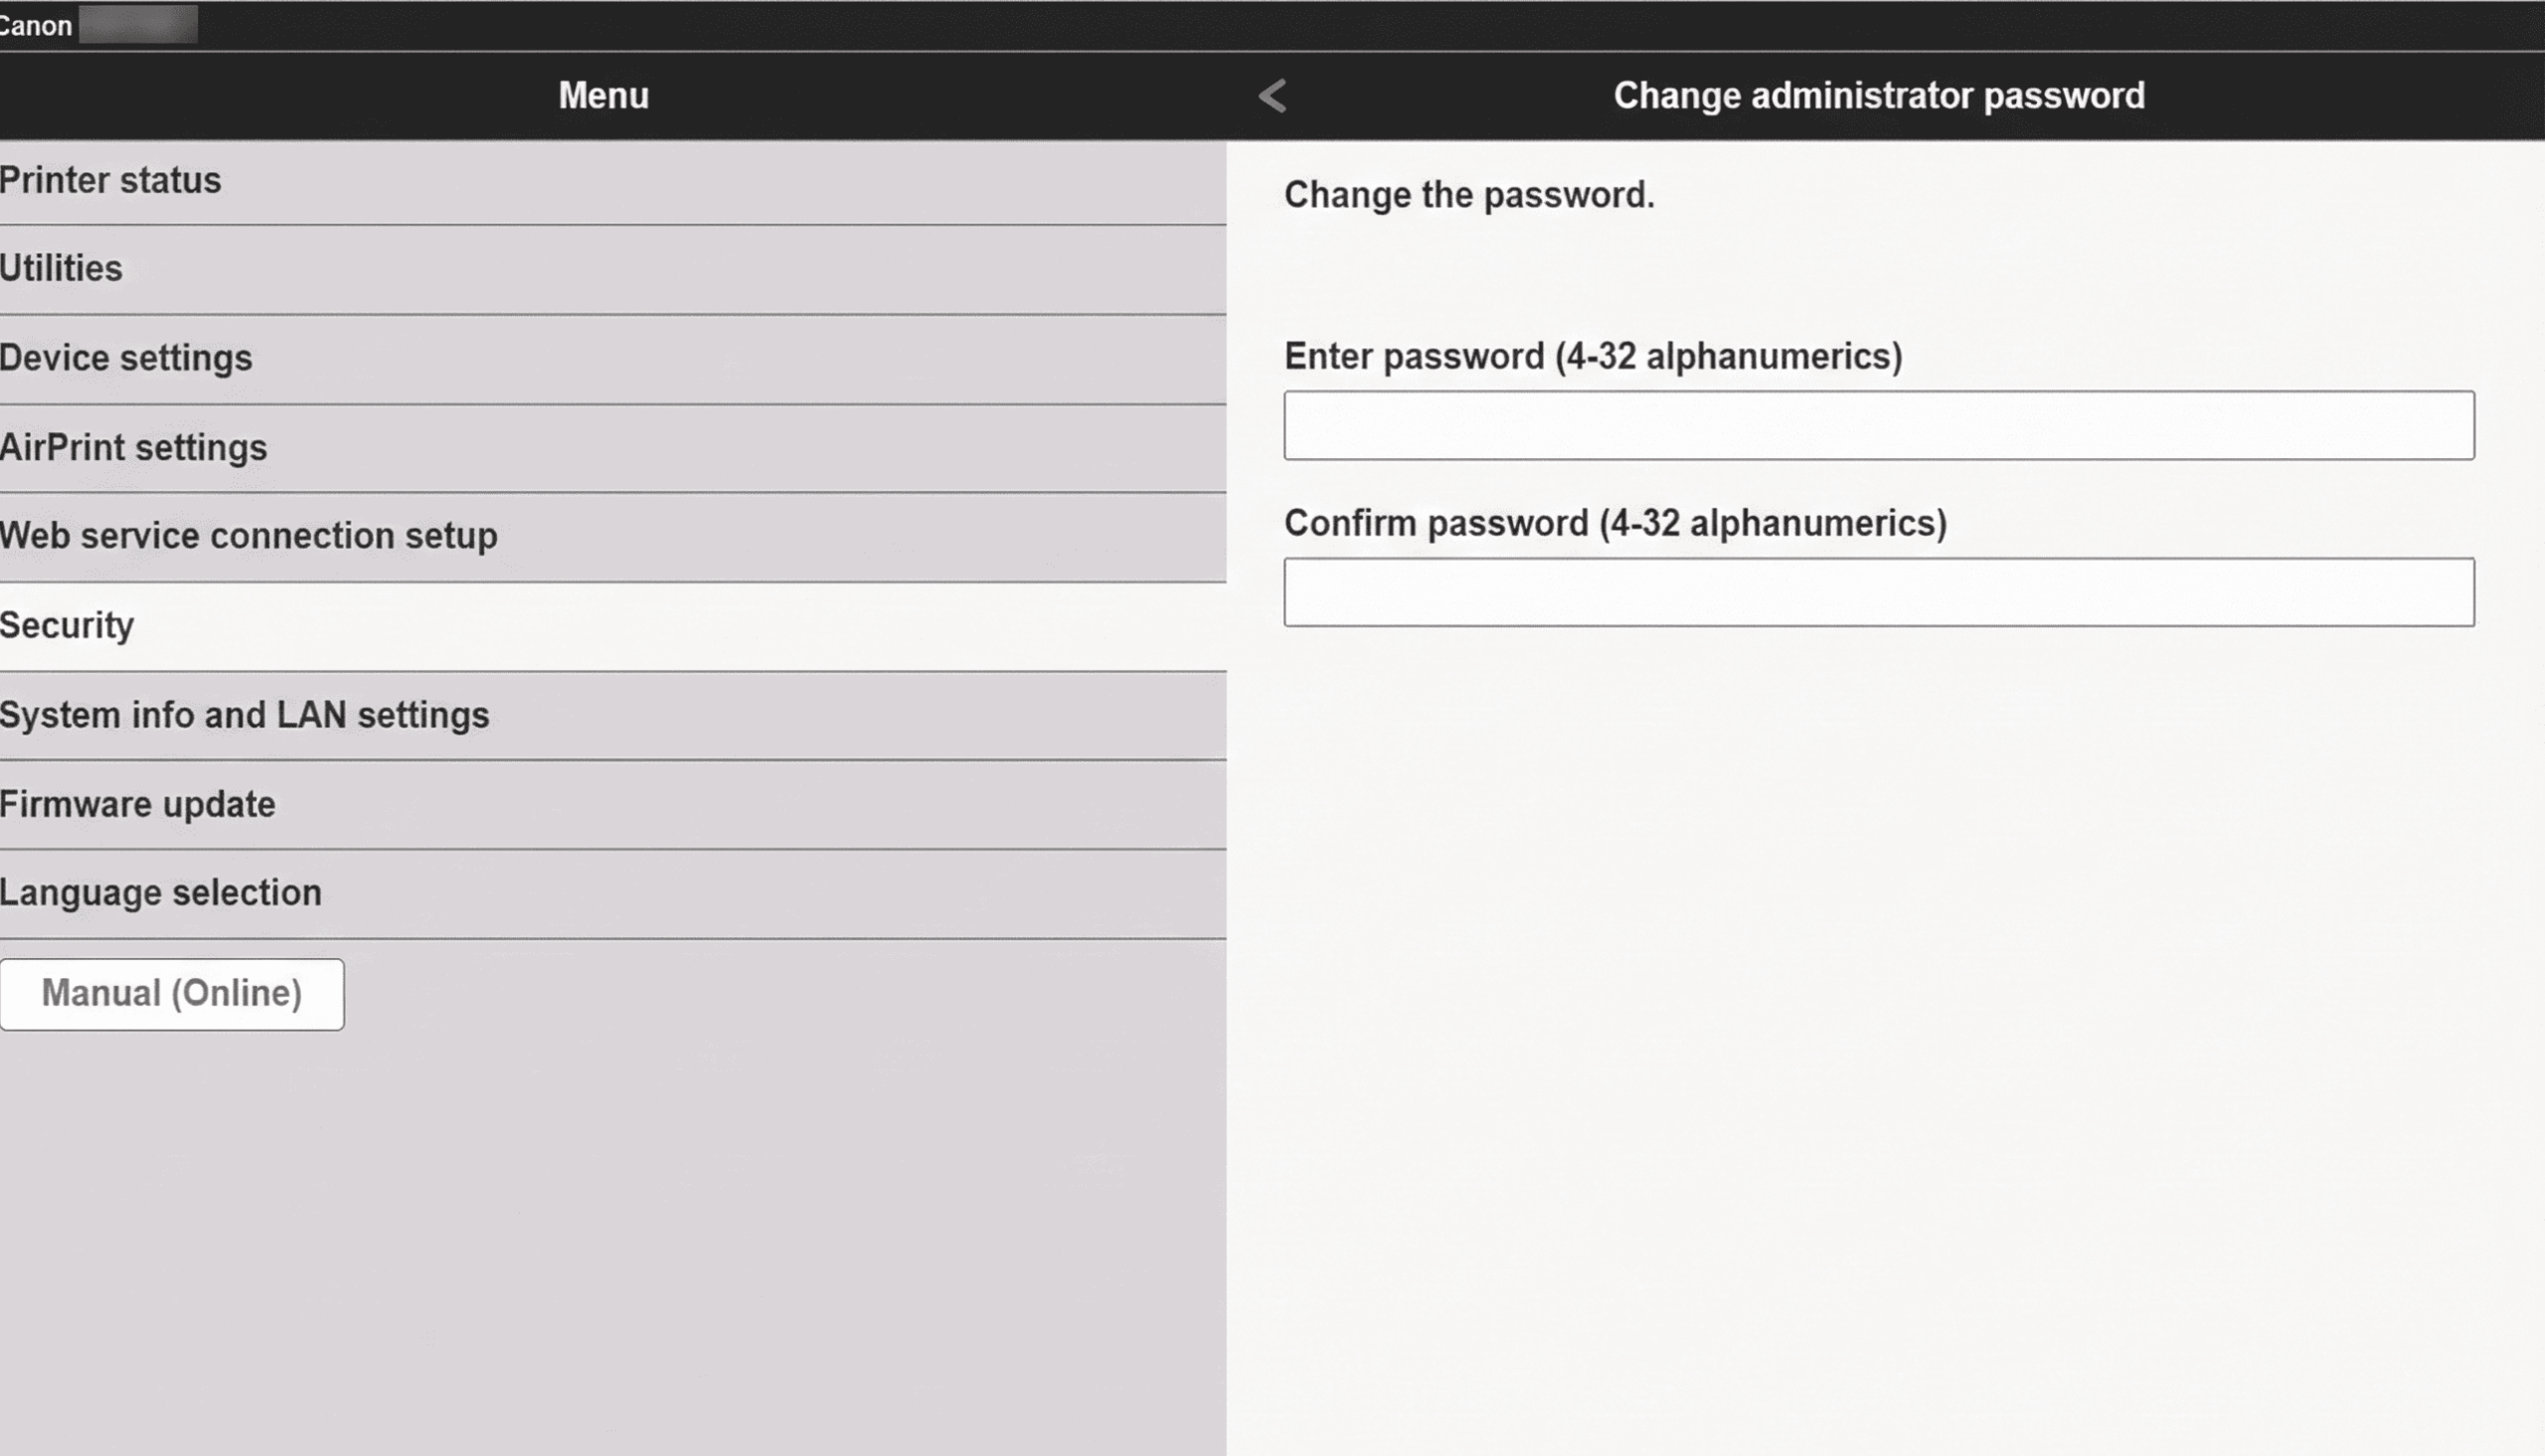Click the Enter password (4-32 alphanumerics) label
The width and height of the screenshot is (2545, 1456).
(x=1593, y=356)
